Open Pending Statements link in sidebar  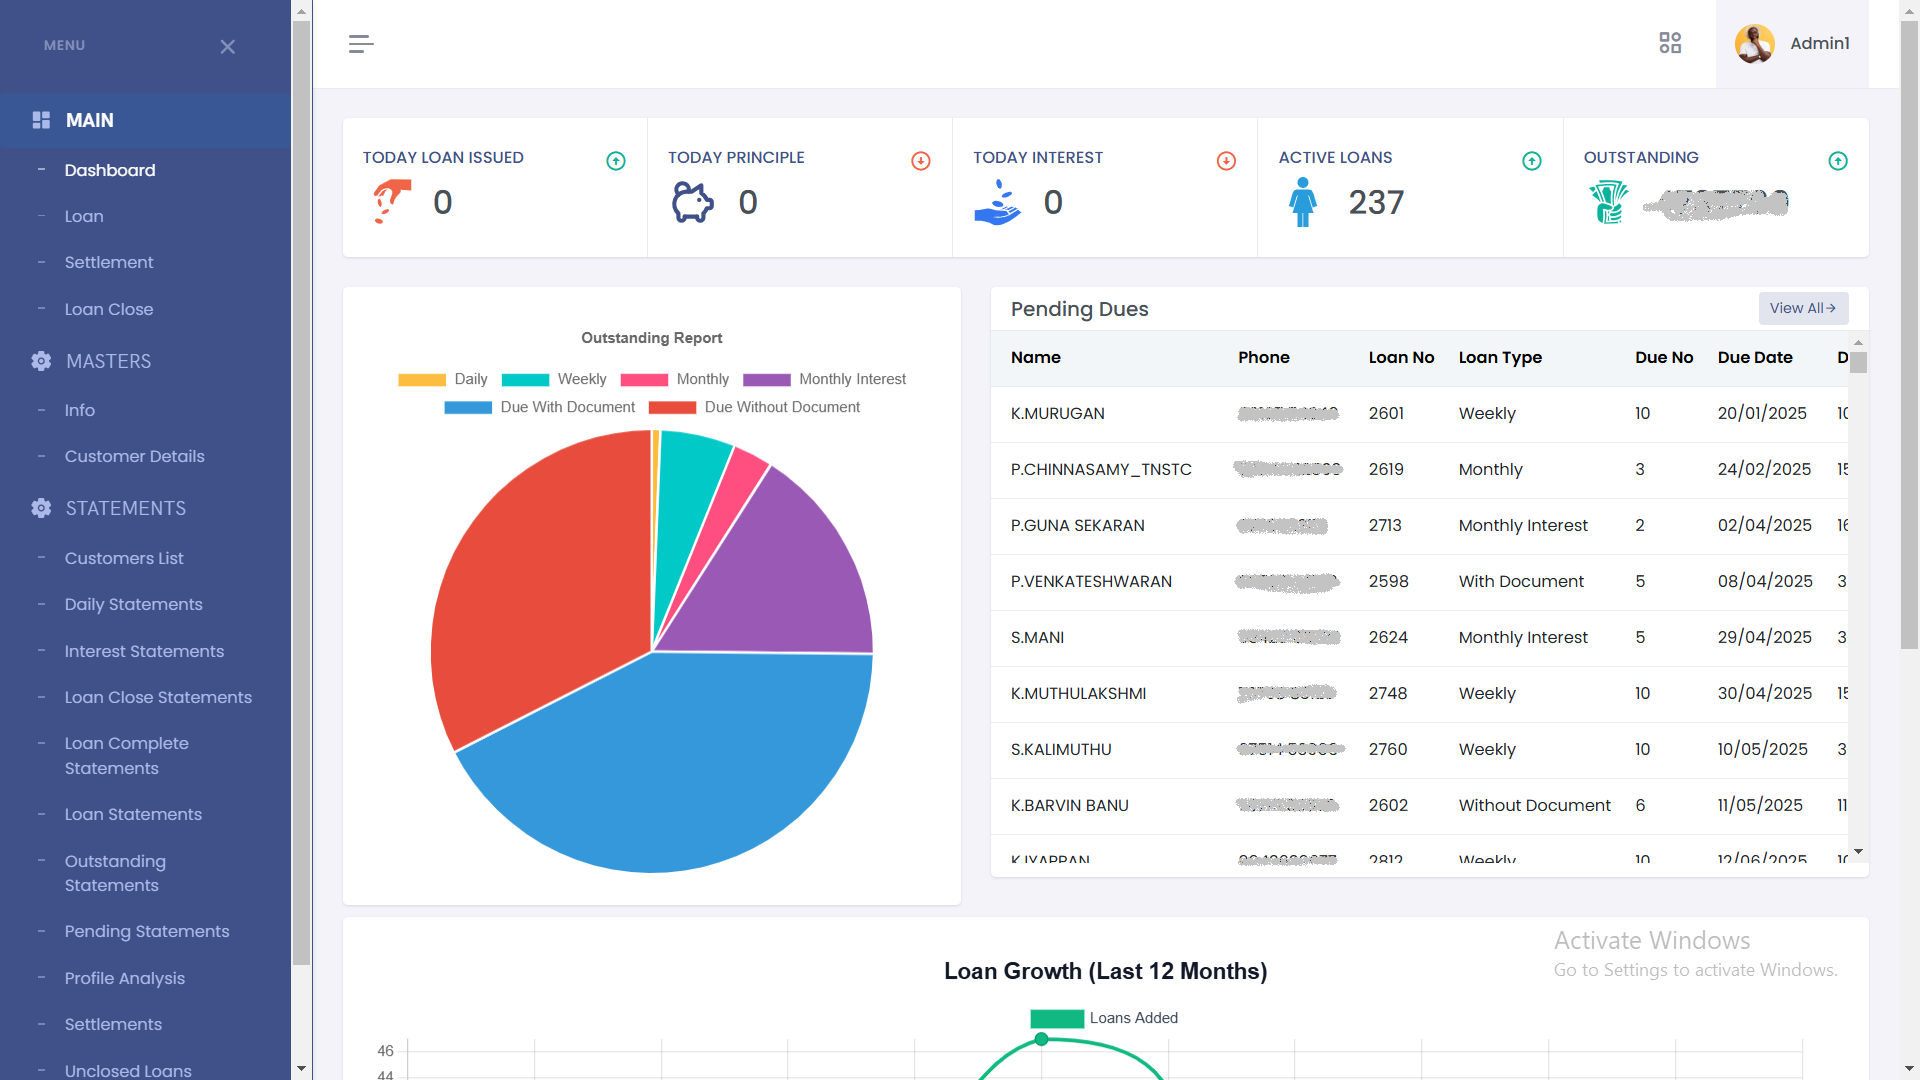pos(147,931)
